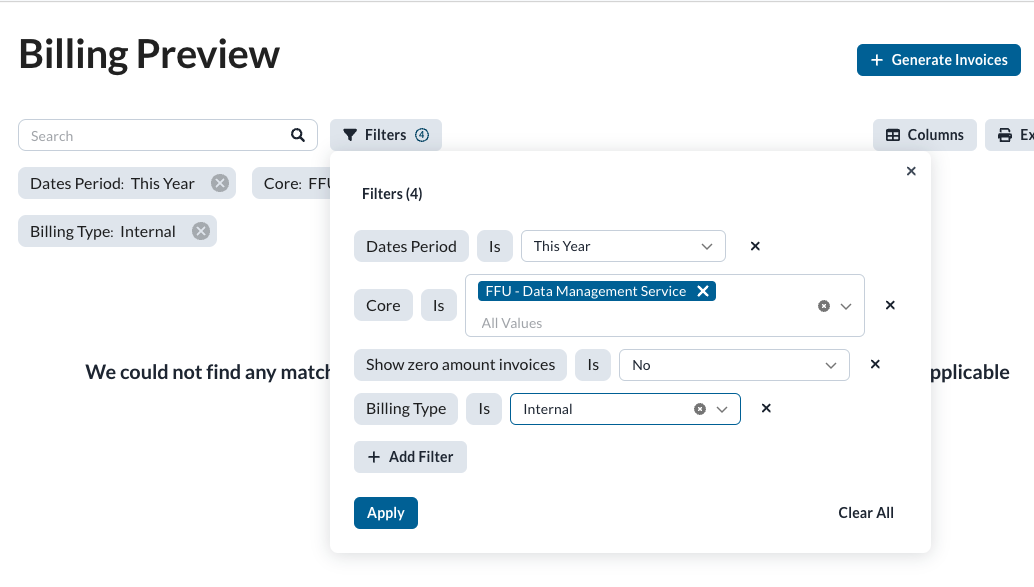Delete the Core filter row
1034x587 pixels.
point(890,305)
